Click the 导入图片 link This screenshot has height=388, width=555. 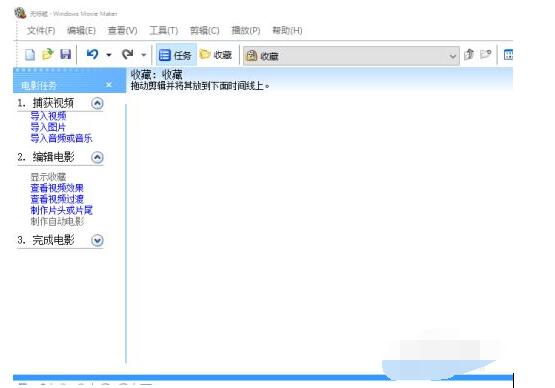tap(48, 127)
